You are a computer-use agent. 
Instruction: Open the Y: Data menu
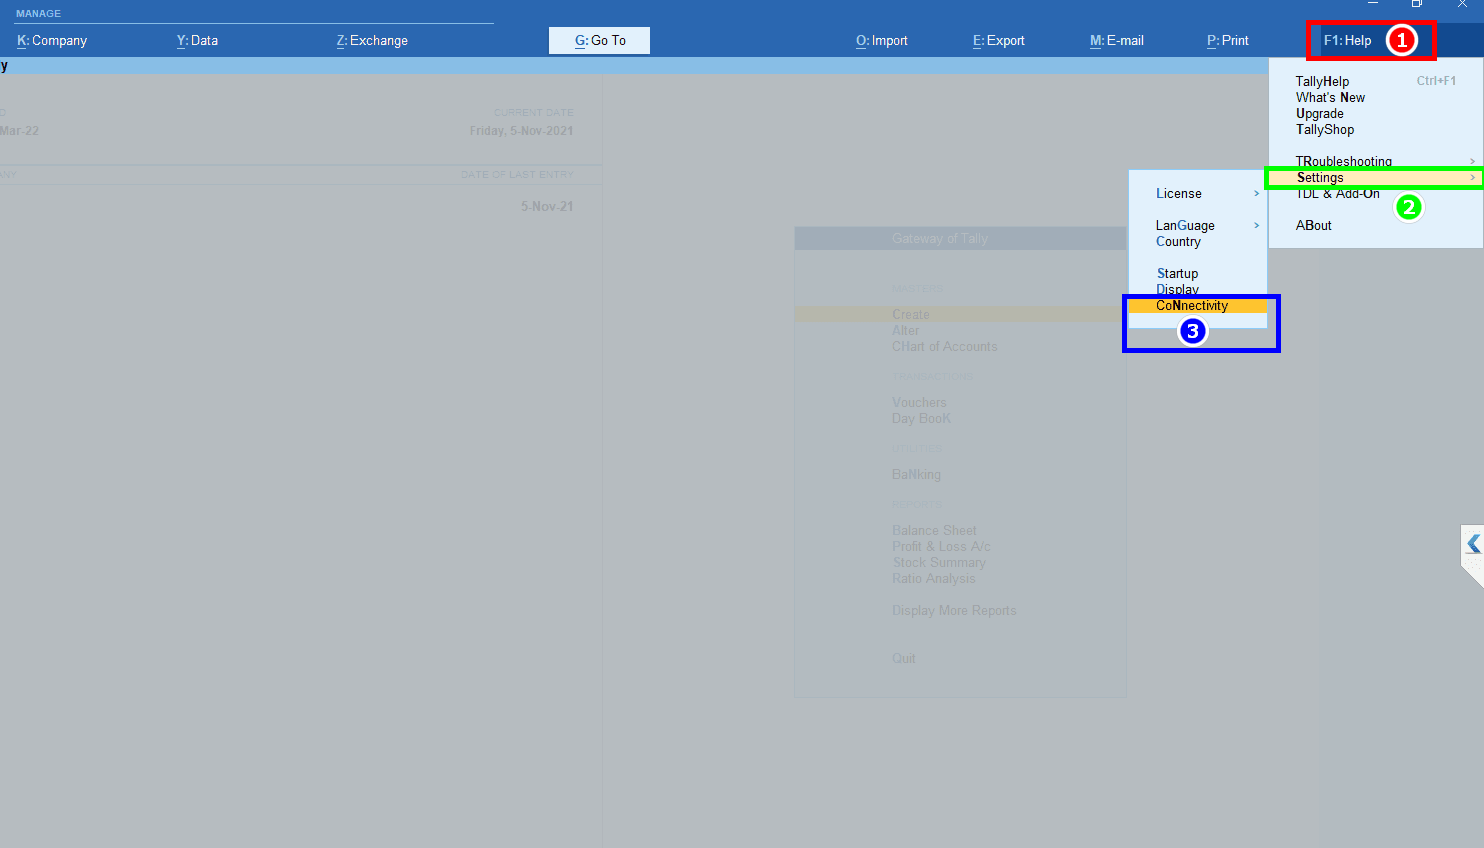pos(197,41)
